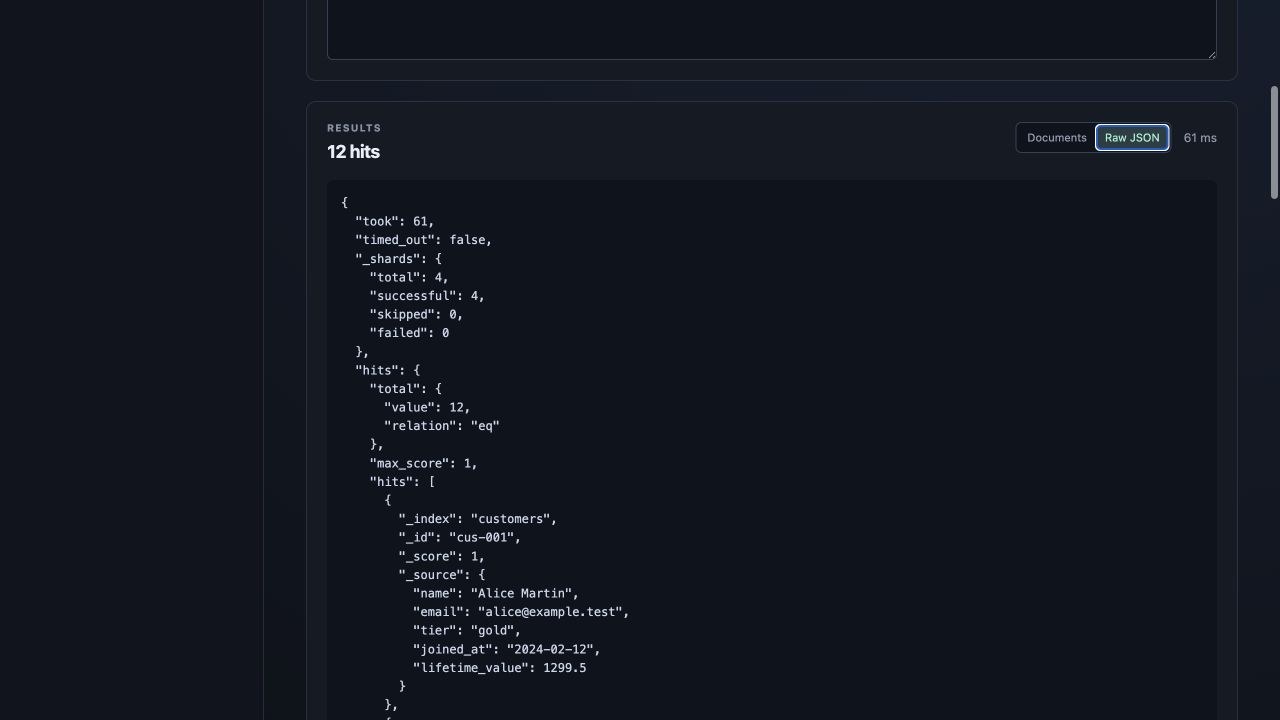Click the "value": 12 line
Image resolution: width=1280 pixels, height=720 pixels.
[427, 407]
